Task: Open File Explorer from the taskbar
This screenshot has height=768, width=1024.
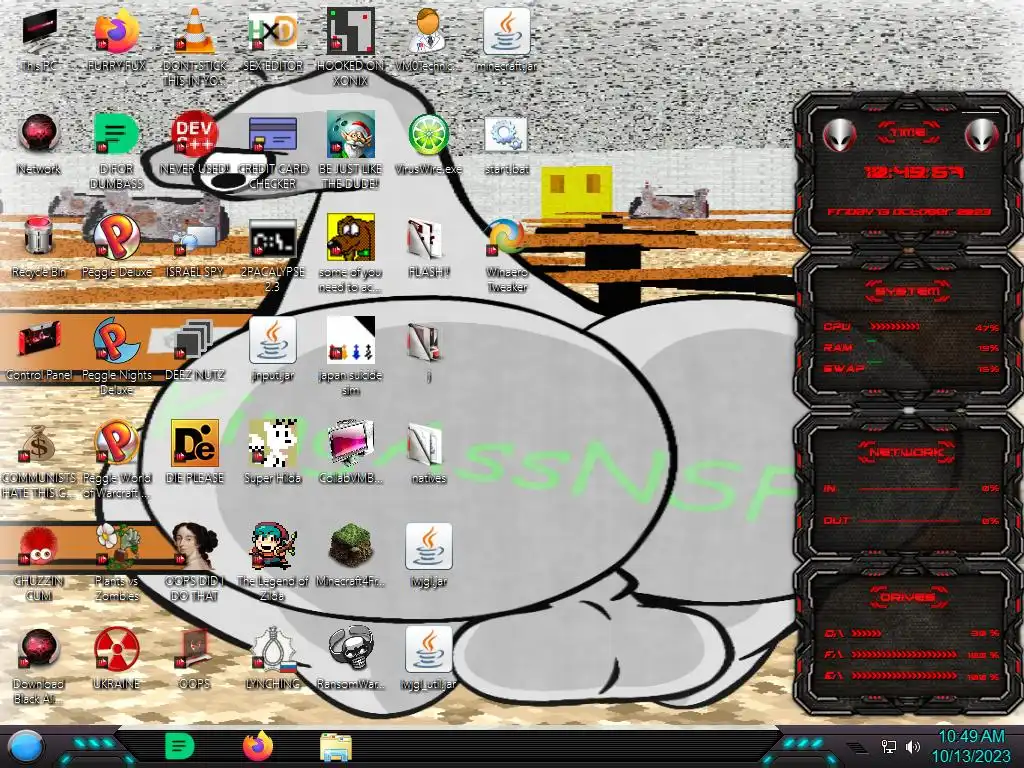Action: coord(336,747)
